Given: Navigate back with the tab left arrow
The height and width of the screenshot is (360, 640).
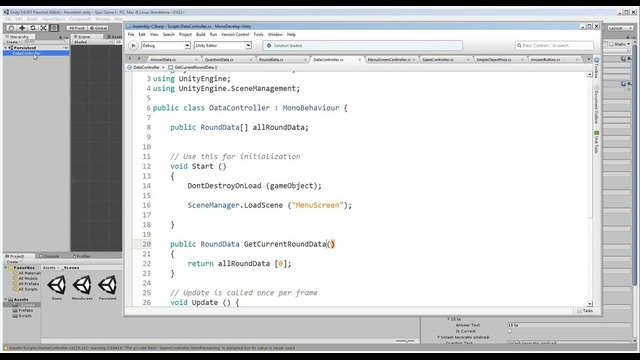Looking at the screenshot, I should pyautogui.click(x=130, y=59).
